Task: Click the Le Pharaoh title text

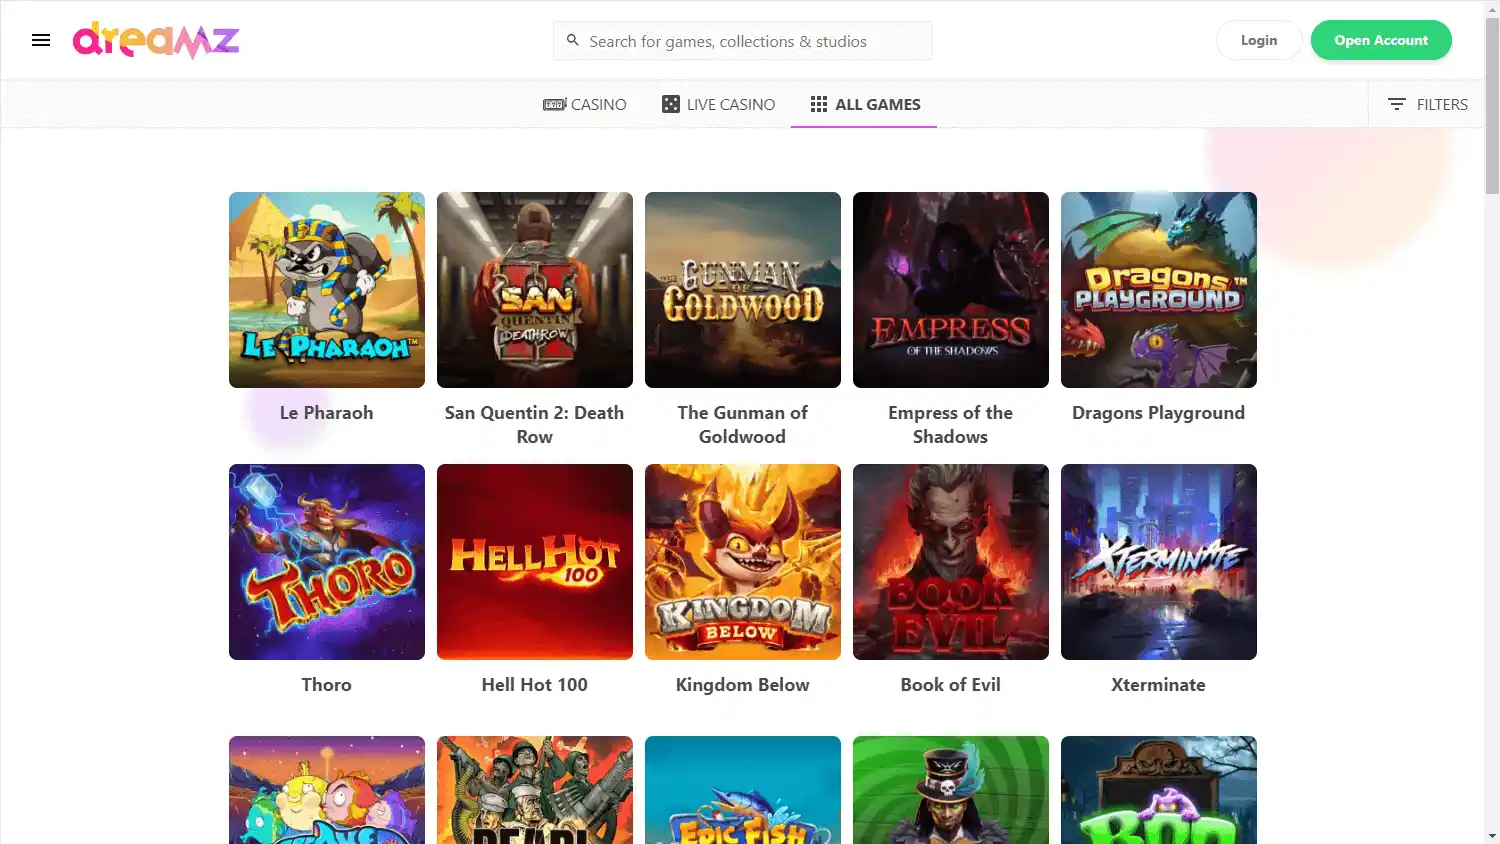Action: [327, 413]
